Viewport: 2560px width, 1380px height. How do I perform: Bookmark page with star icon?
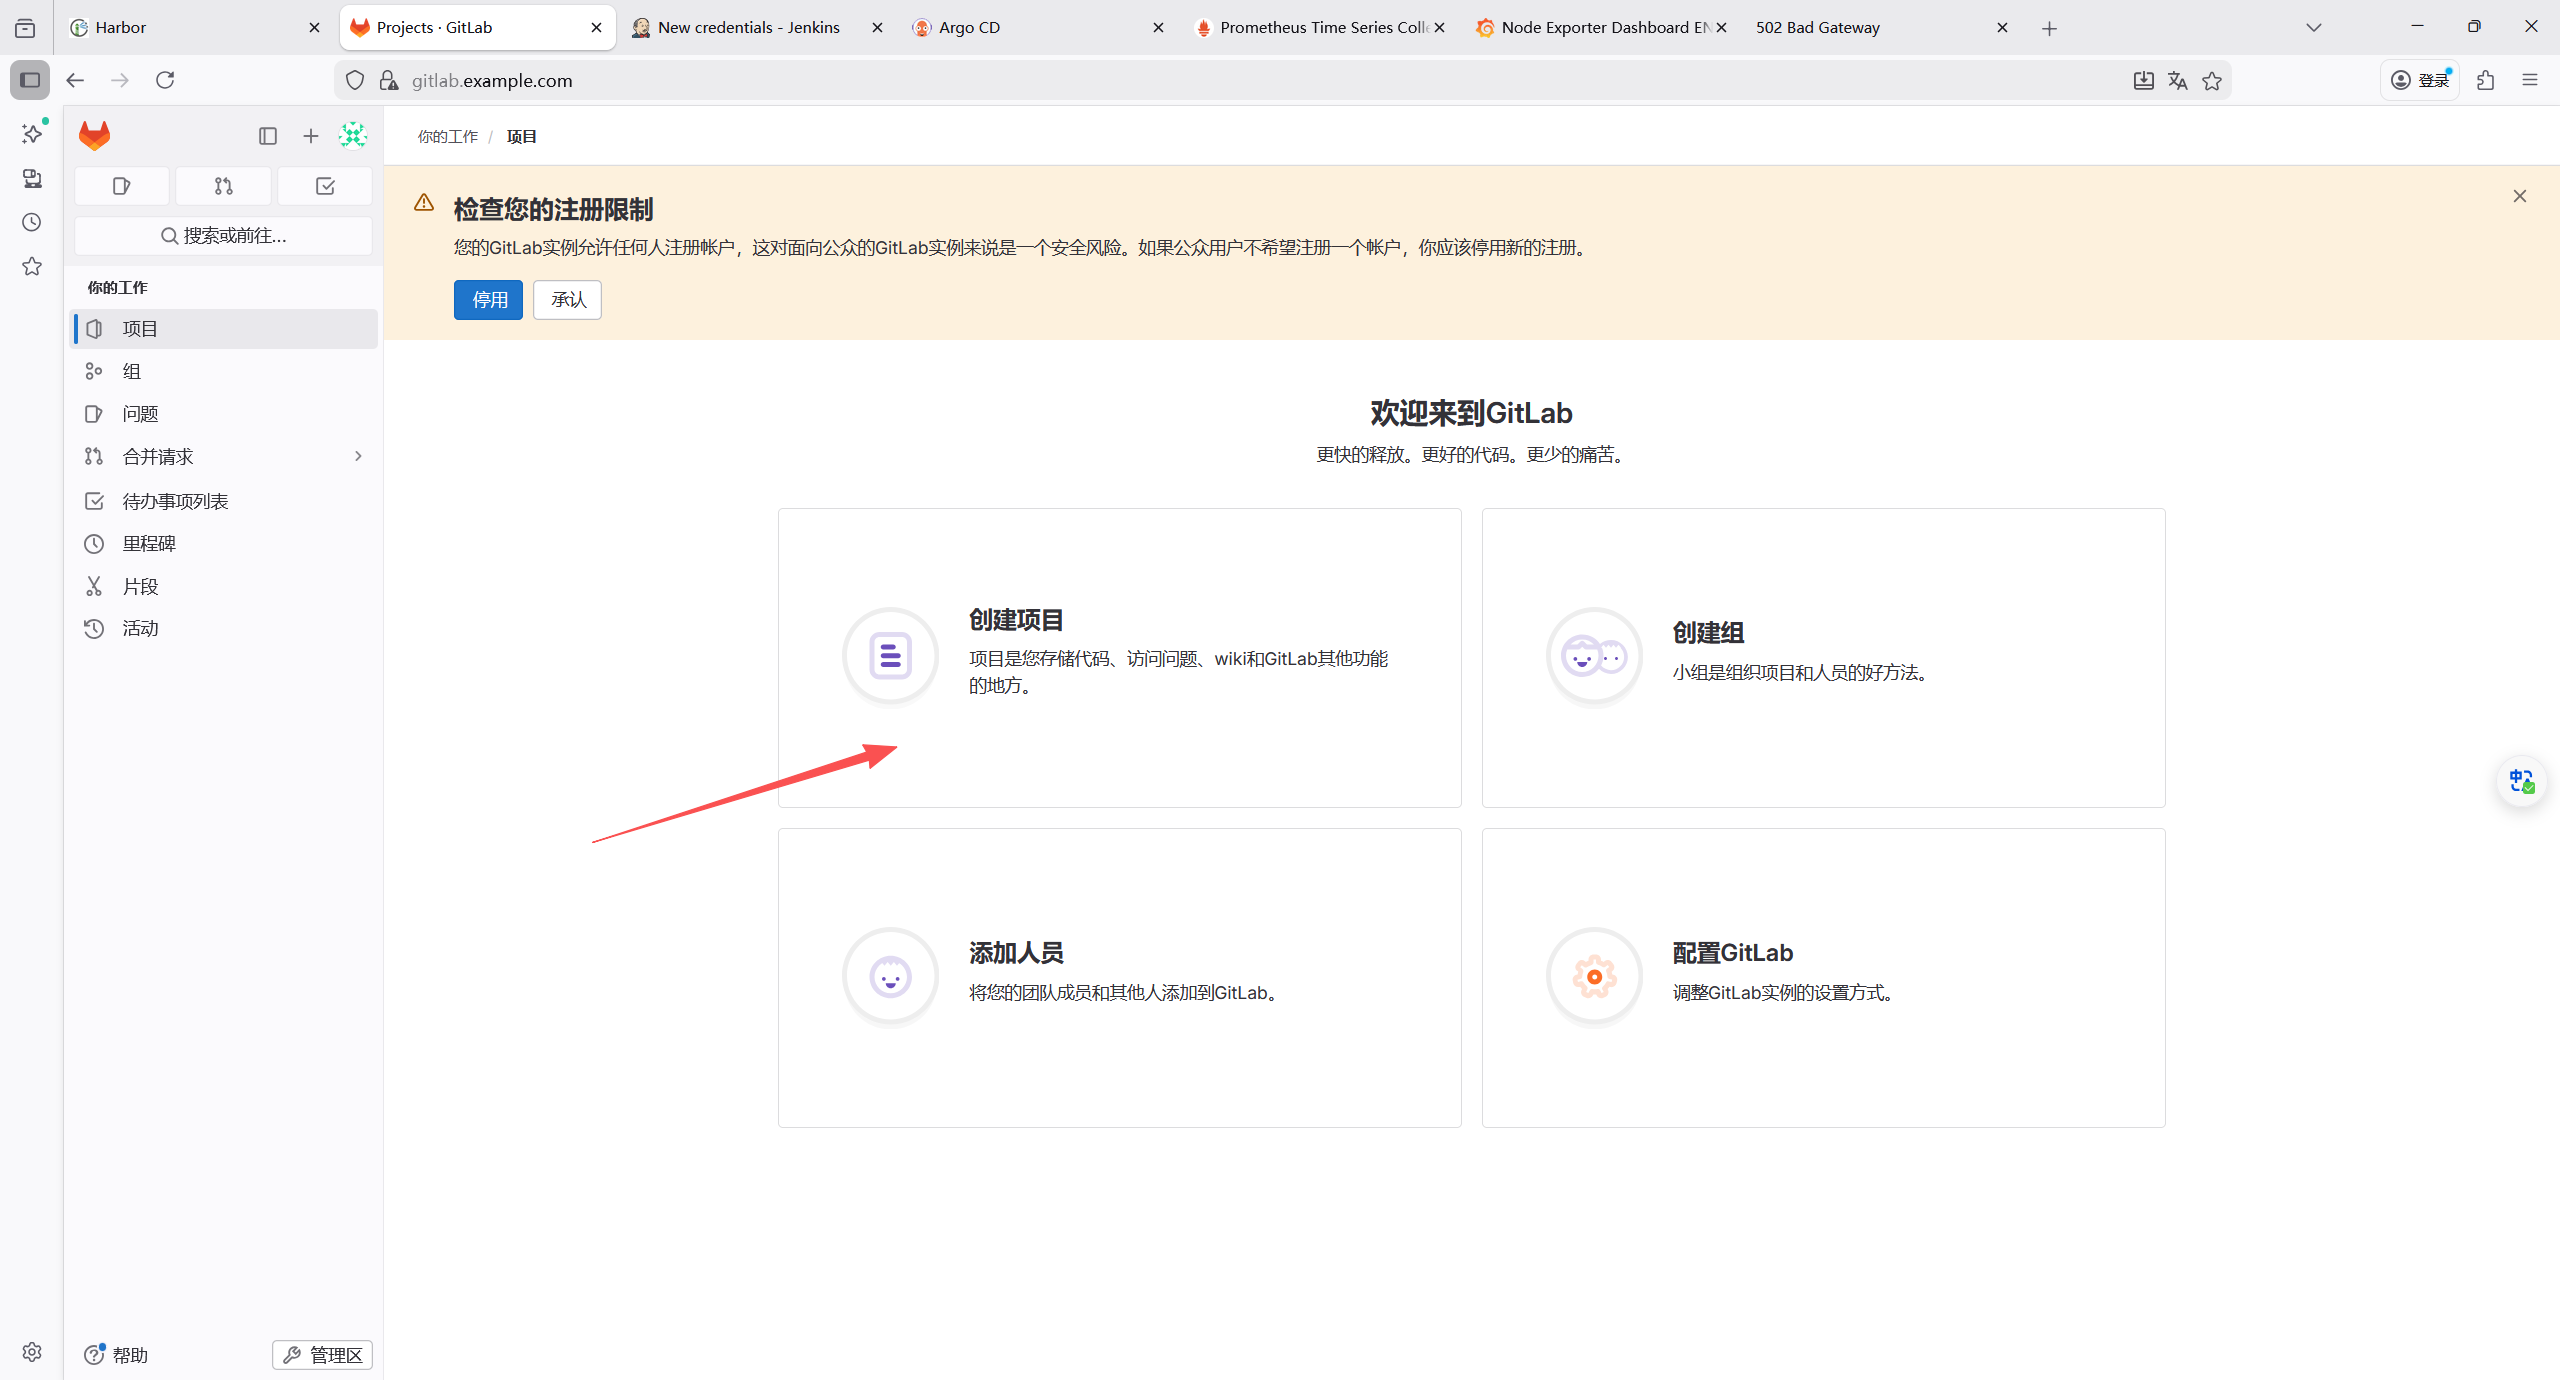[2212, 81]
